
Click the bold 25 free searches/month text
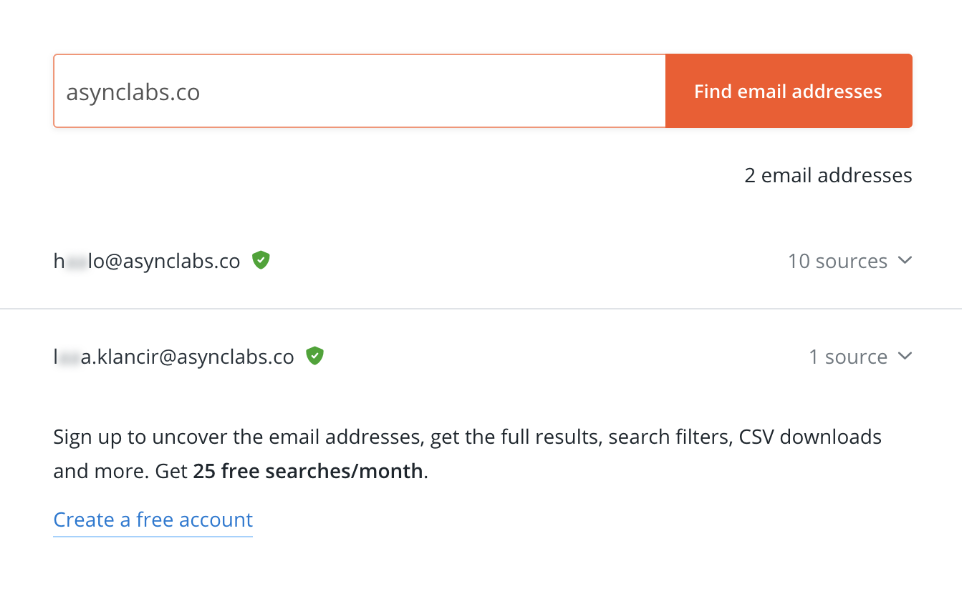click(x=308, y=471)
